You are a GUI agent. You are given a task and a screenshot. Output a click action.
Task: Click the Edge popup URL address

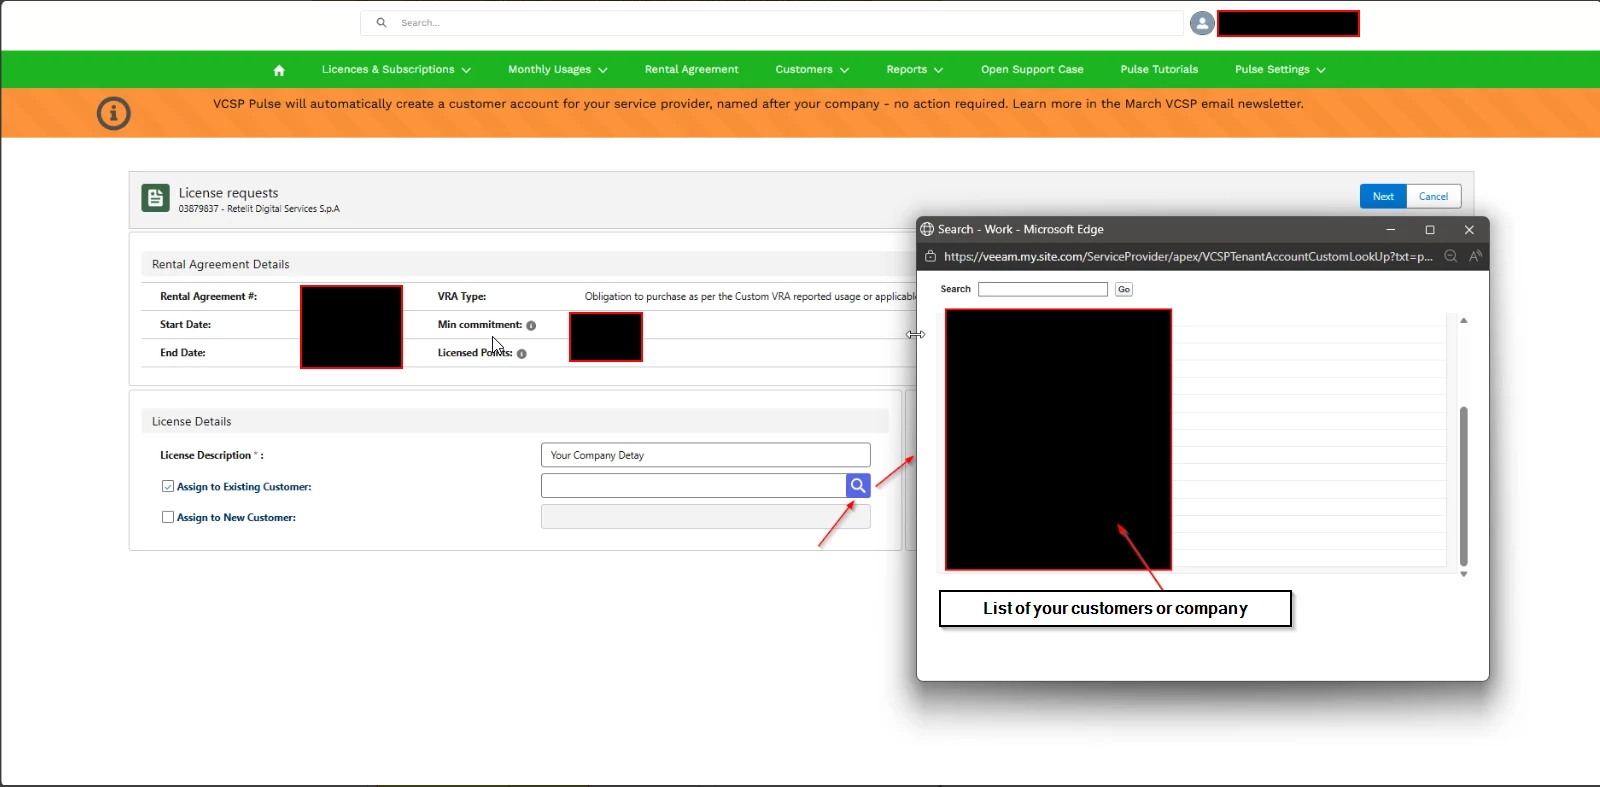[1188, 257]
